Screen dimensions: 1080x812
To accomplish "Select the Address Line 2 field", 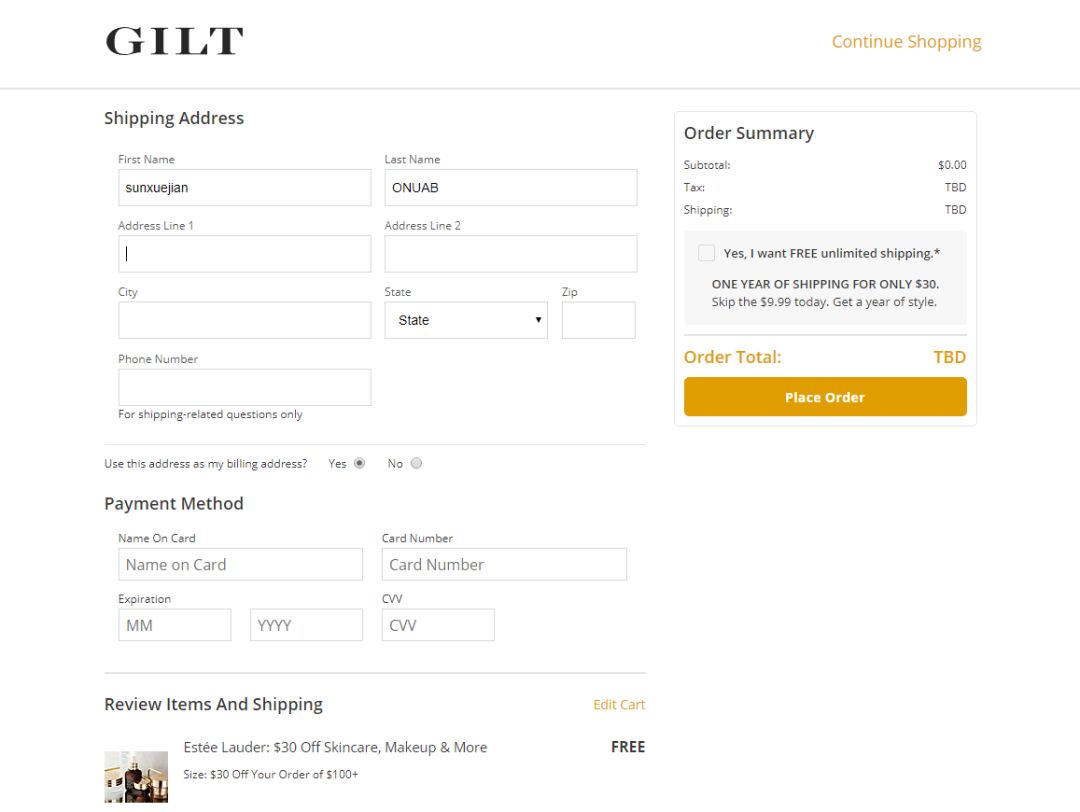I will 510,254.
